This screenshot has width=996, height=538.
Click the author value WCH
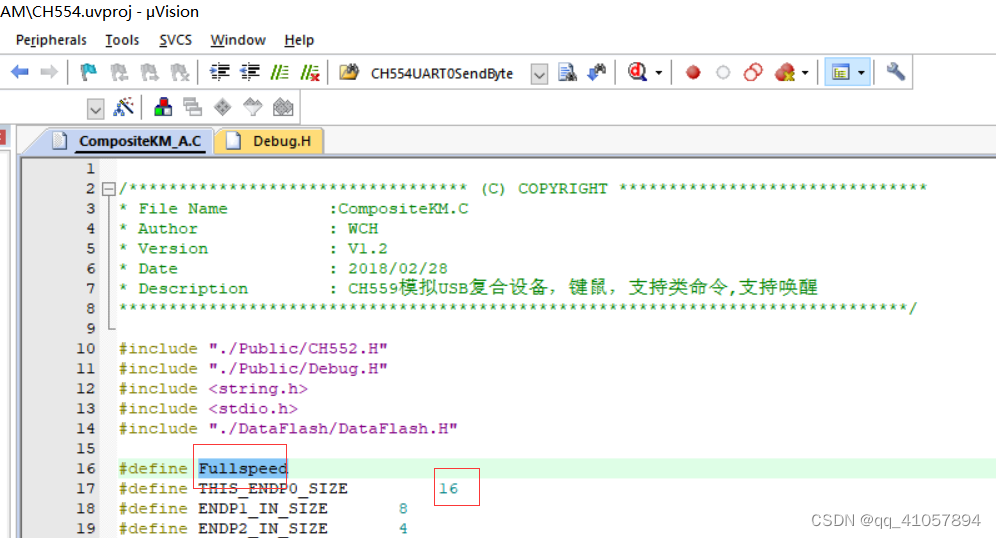(363, 229)
